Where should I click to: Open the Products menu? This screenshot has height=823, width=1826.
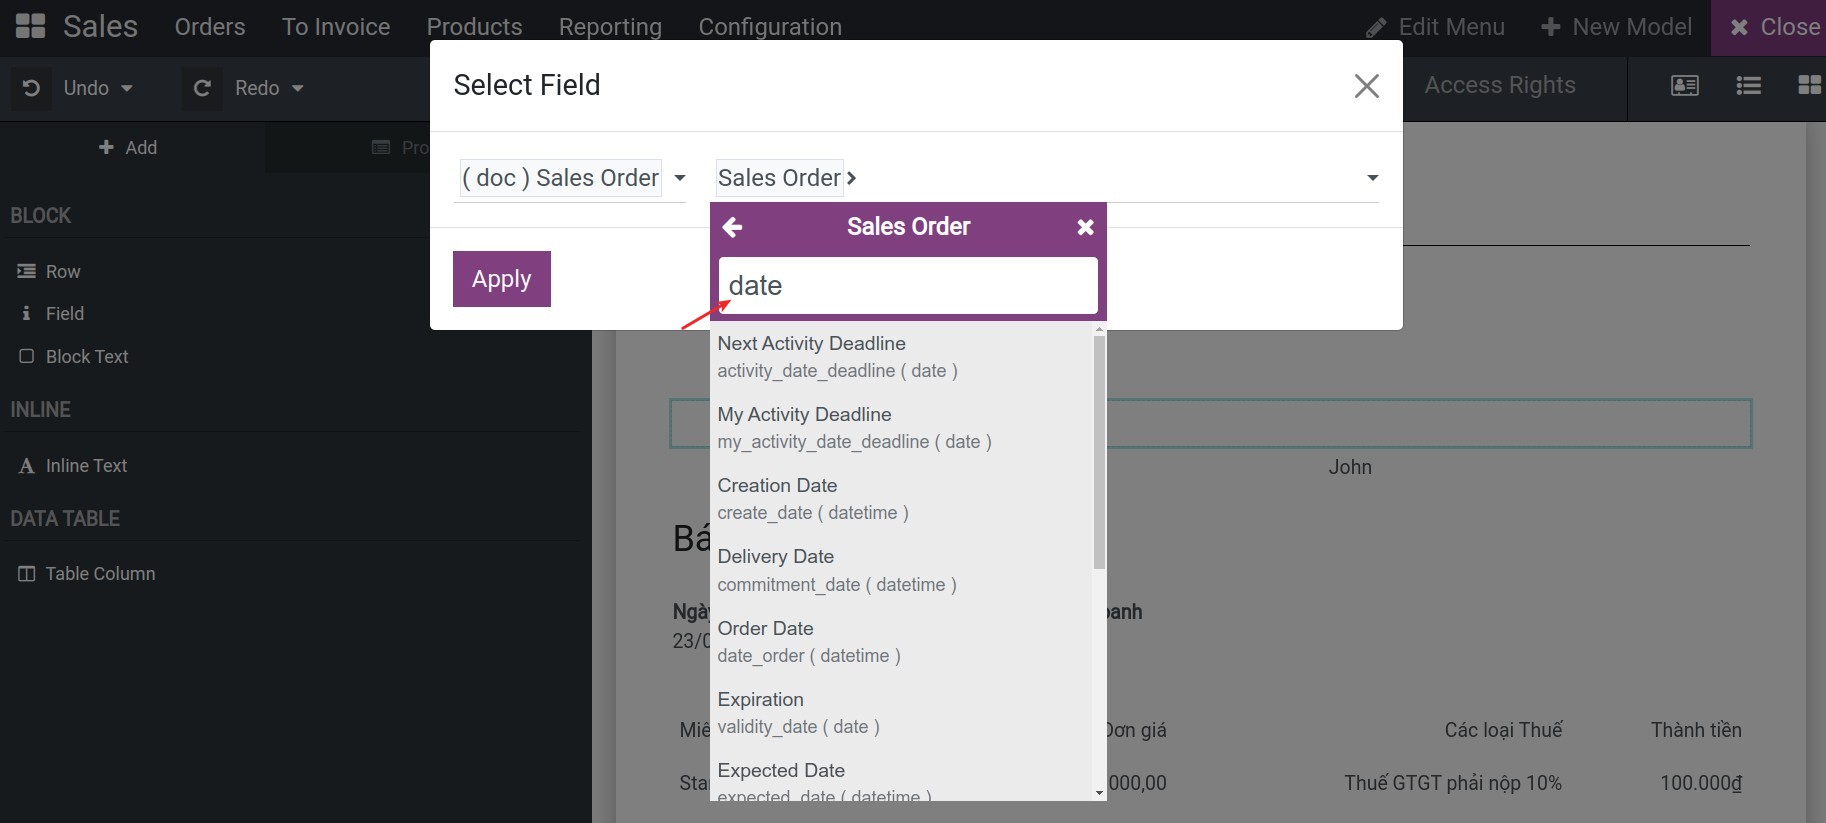coord(474,27)
